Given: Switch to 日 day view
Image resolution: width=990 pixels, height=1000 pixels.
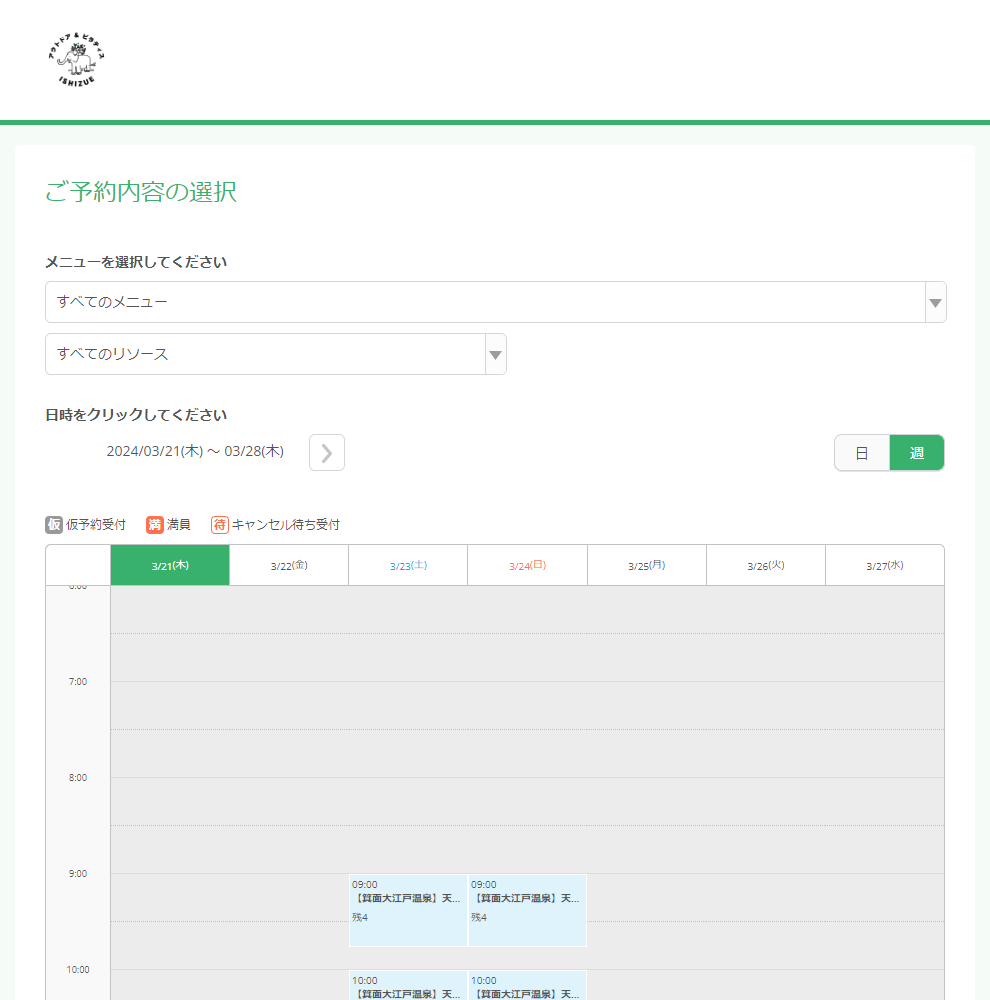Looking at the screenshot, I should click(862, 453).
